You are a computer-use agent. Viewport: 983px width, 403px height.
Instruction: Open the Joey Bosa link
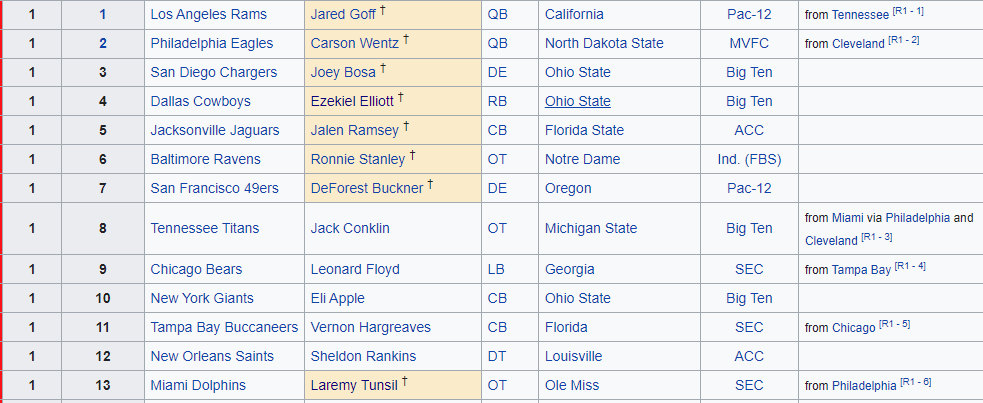(x=343, y=72)
